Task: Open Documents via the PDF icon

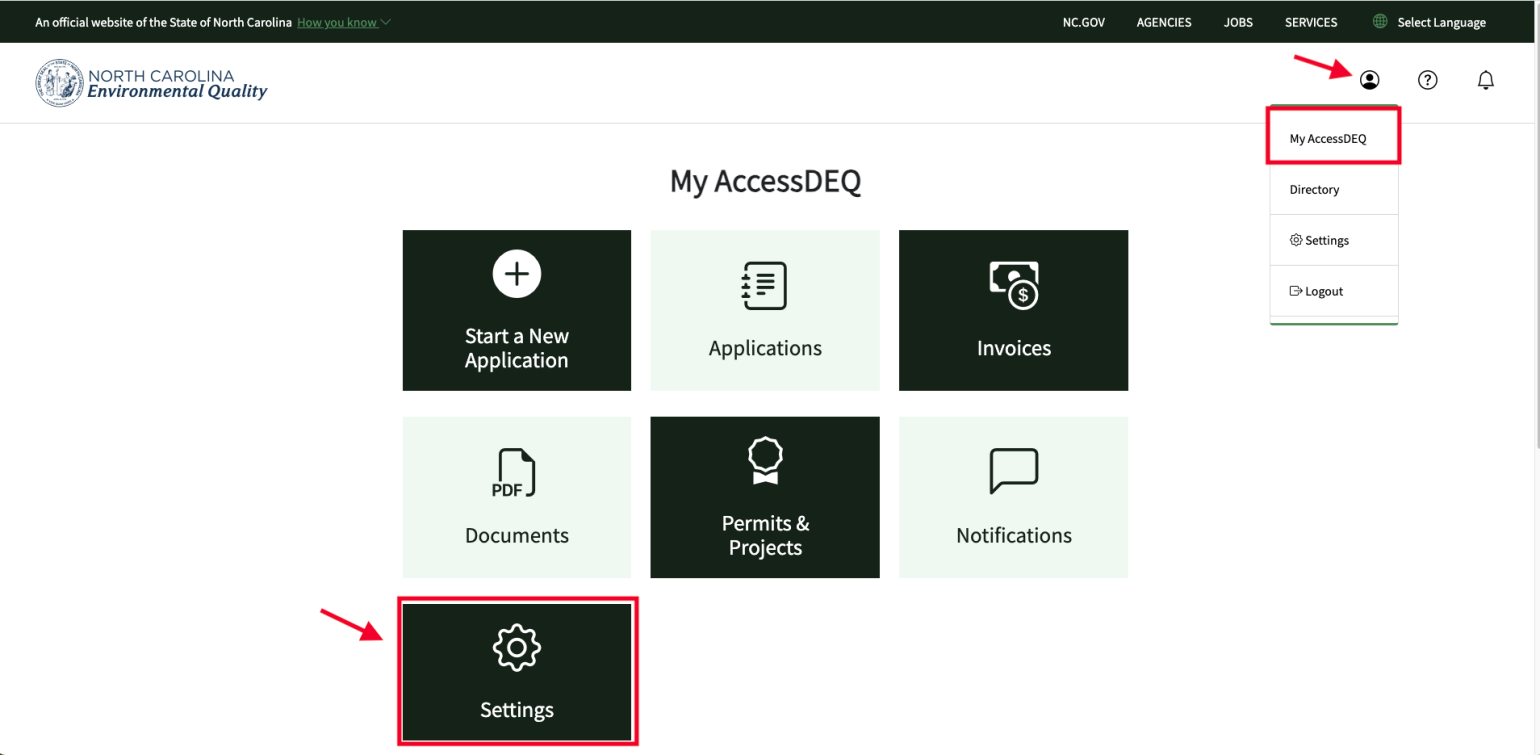Action: (516, 473)
